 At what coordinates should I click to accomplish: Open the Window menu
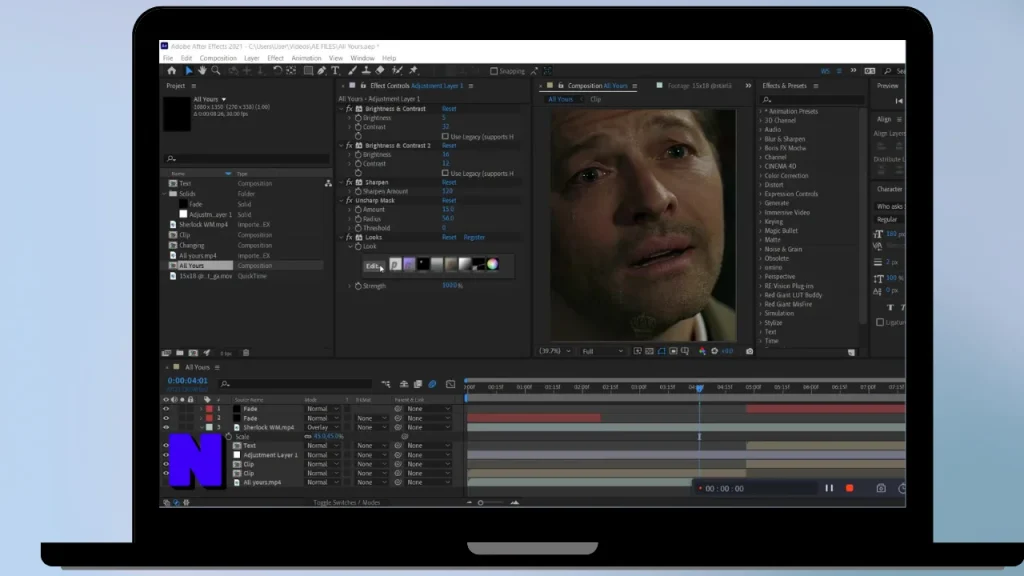point(362,58)
